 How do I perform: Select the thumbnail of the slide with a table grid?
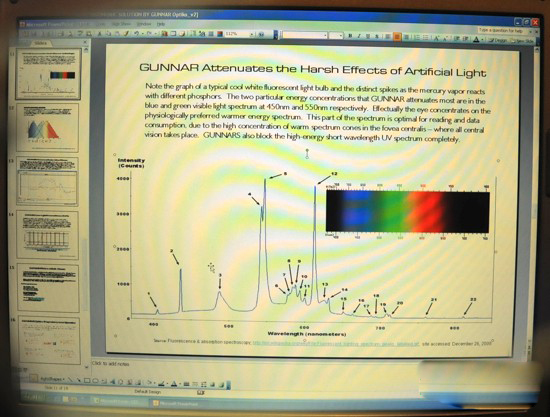47,235
